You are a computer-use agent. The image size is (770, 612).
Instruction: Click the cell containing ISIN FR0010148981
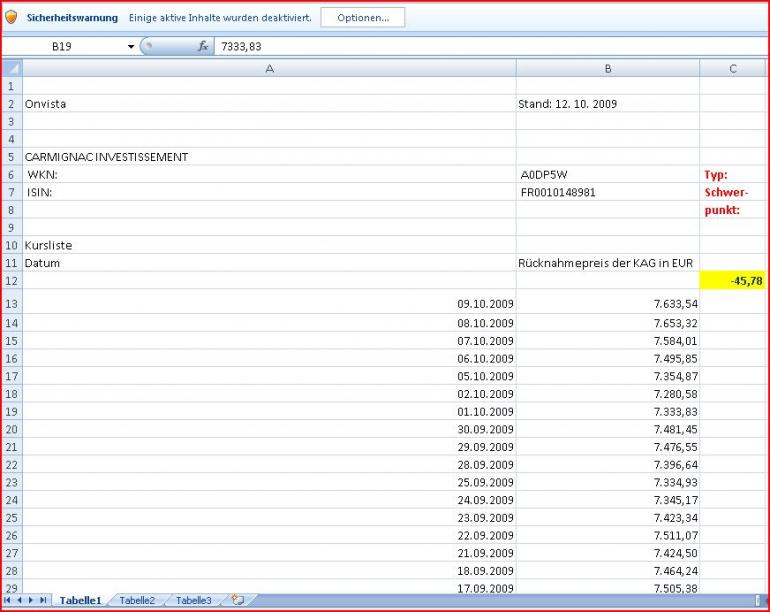click(607, 192)
